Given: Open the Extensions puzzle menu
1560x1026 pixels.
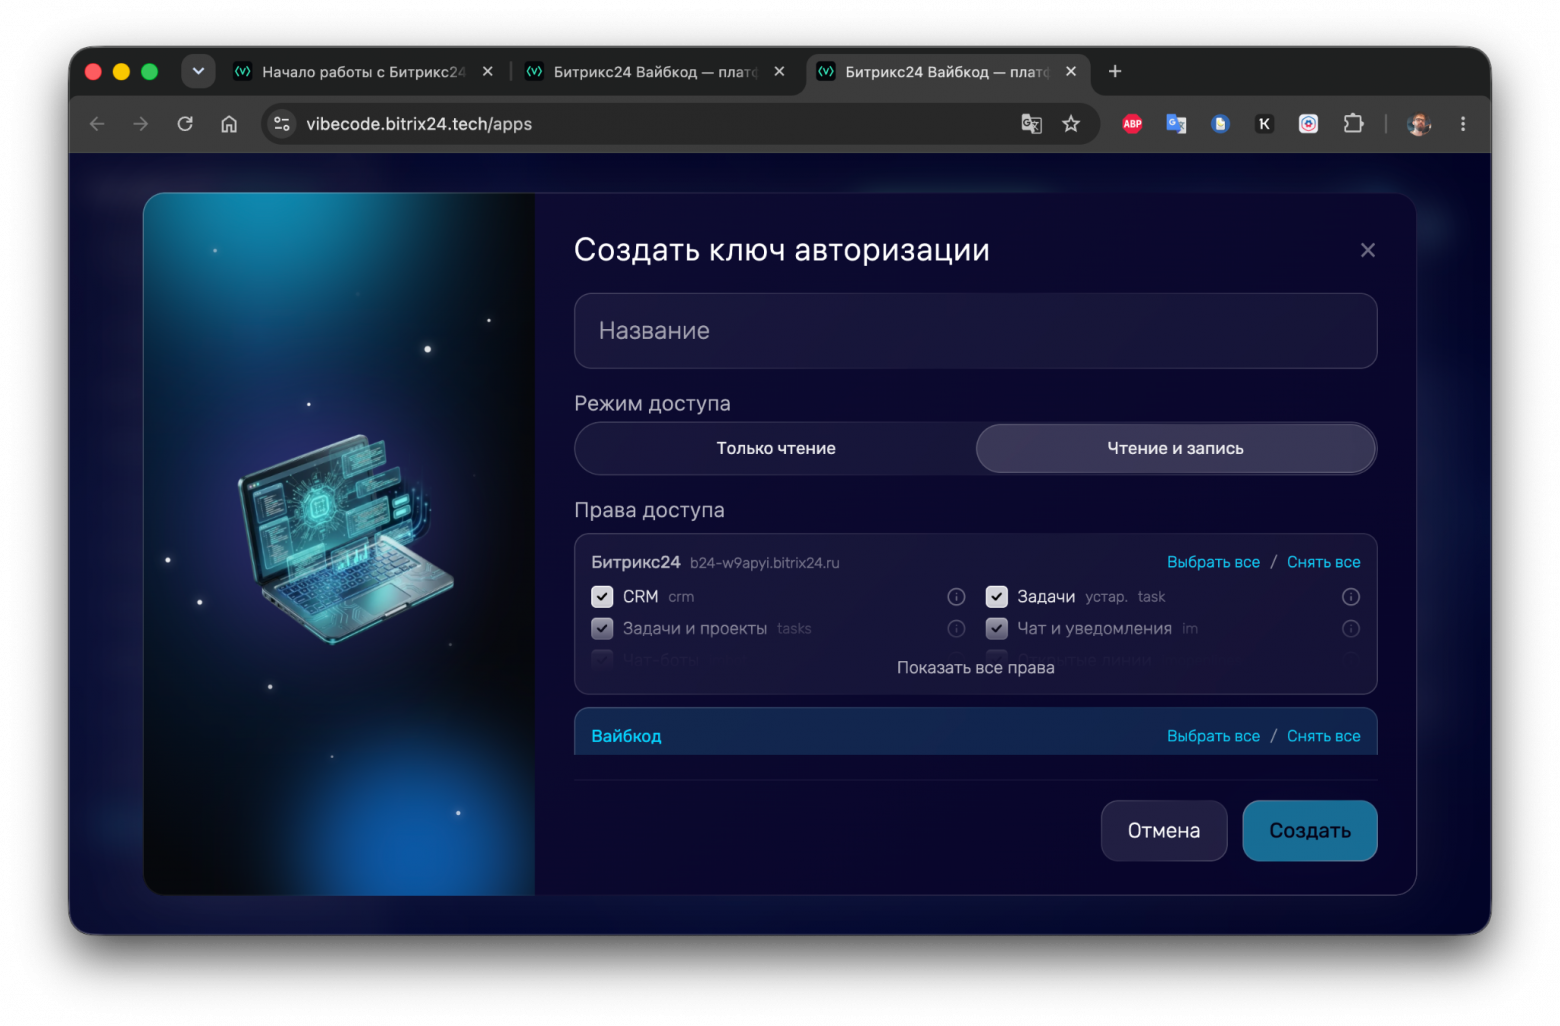Looking at the screenshot, I should tap(1353, 124).
